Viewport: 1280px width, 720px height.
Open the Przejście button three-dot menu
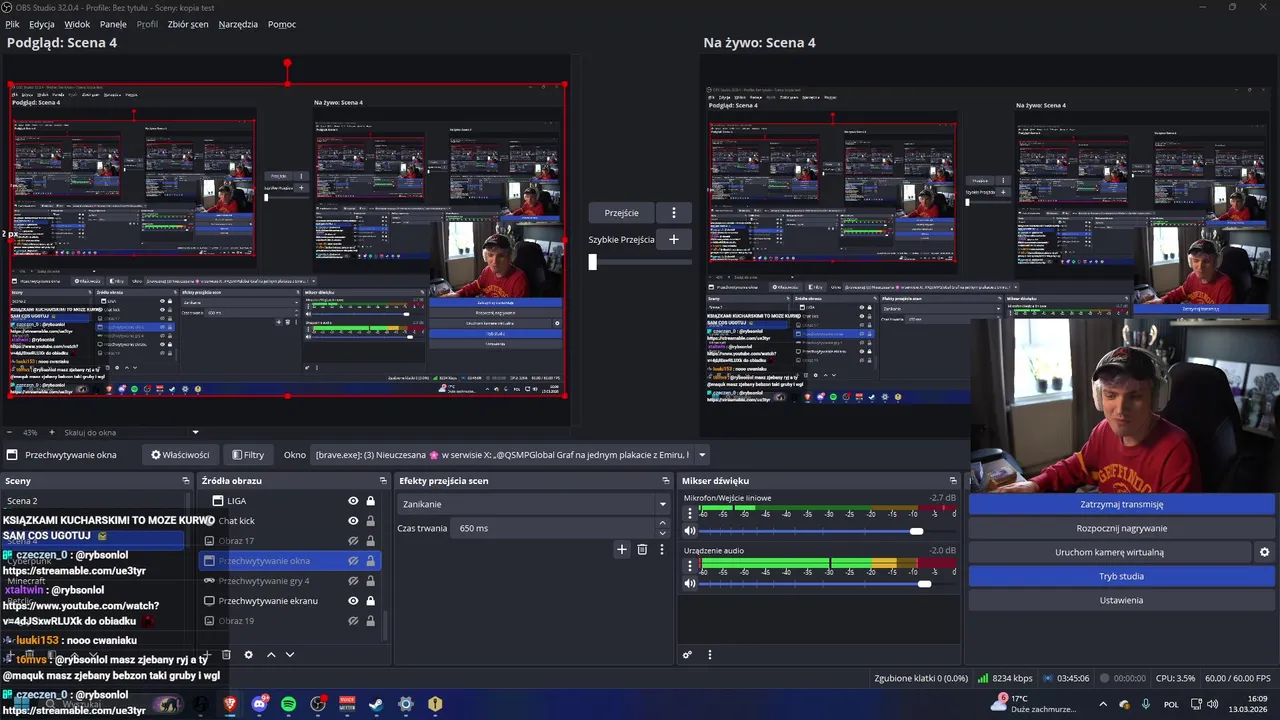coord(674,213)
